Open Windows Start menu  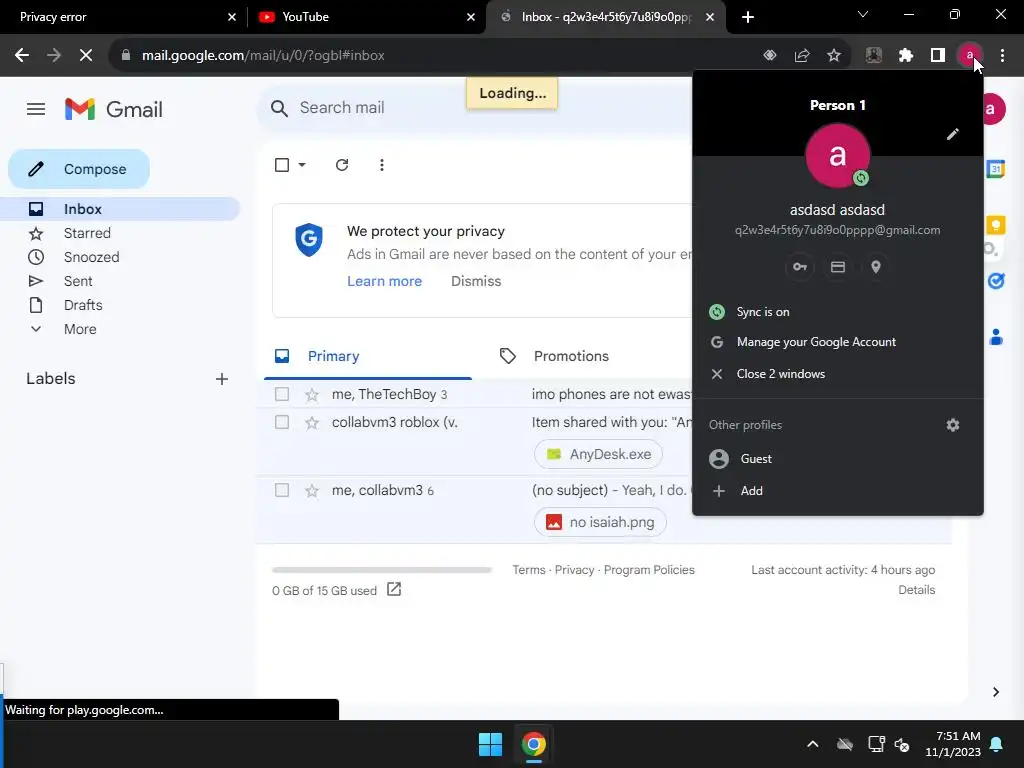click(x=490, y=744)
